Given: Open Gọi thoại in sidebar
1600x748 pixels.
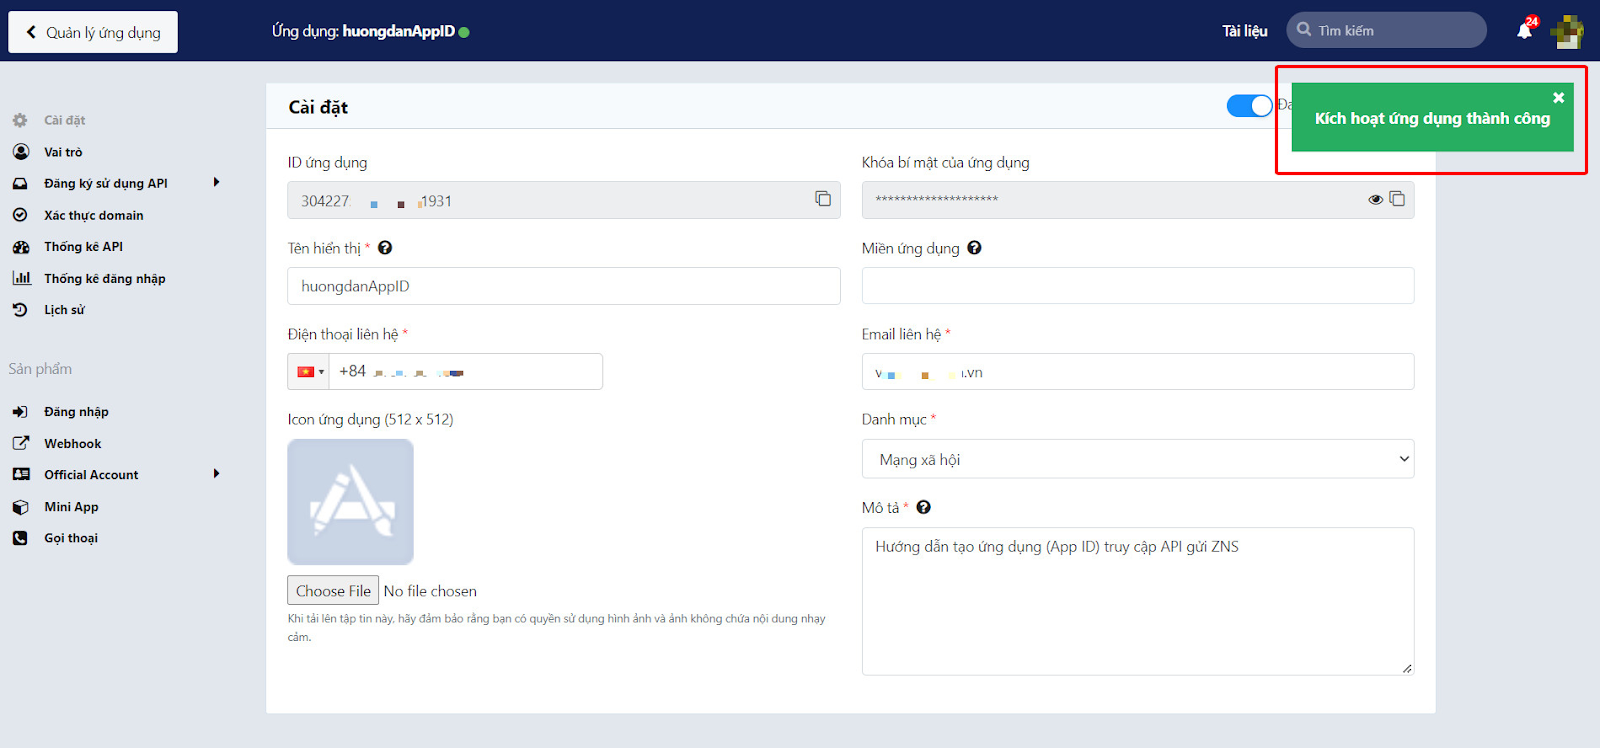Looking at the screenshot, I should tap(71, 538).
